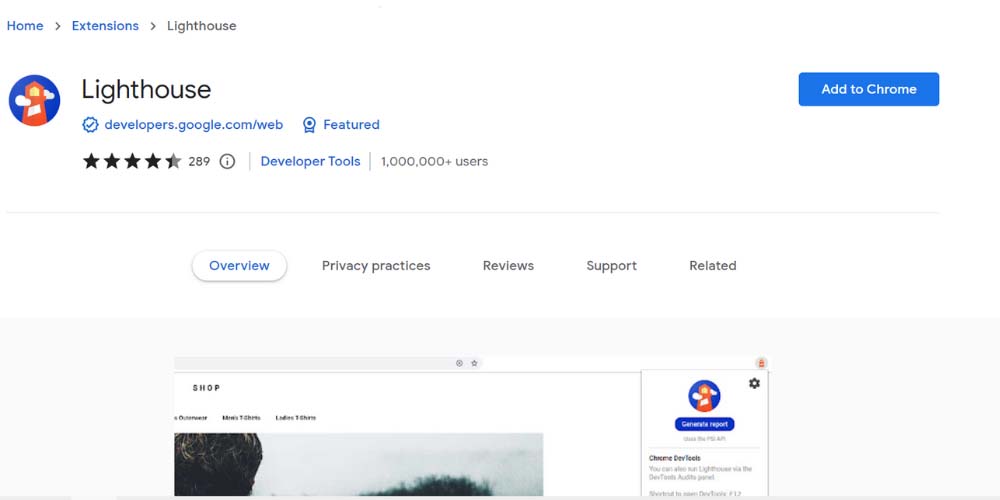Image resolution: width=1000 pixels, height=500 pixels.
Task: Click the five-star rating display
Action: 132,161
